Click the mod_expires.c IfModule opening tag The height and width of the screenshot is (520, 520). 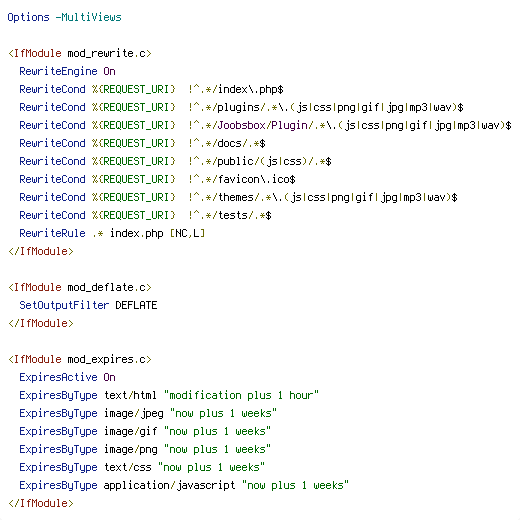(x=80, y=359)
